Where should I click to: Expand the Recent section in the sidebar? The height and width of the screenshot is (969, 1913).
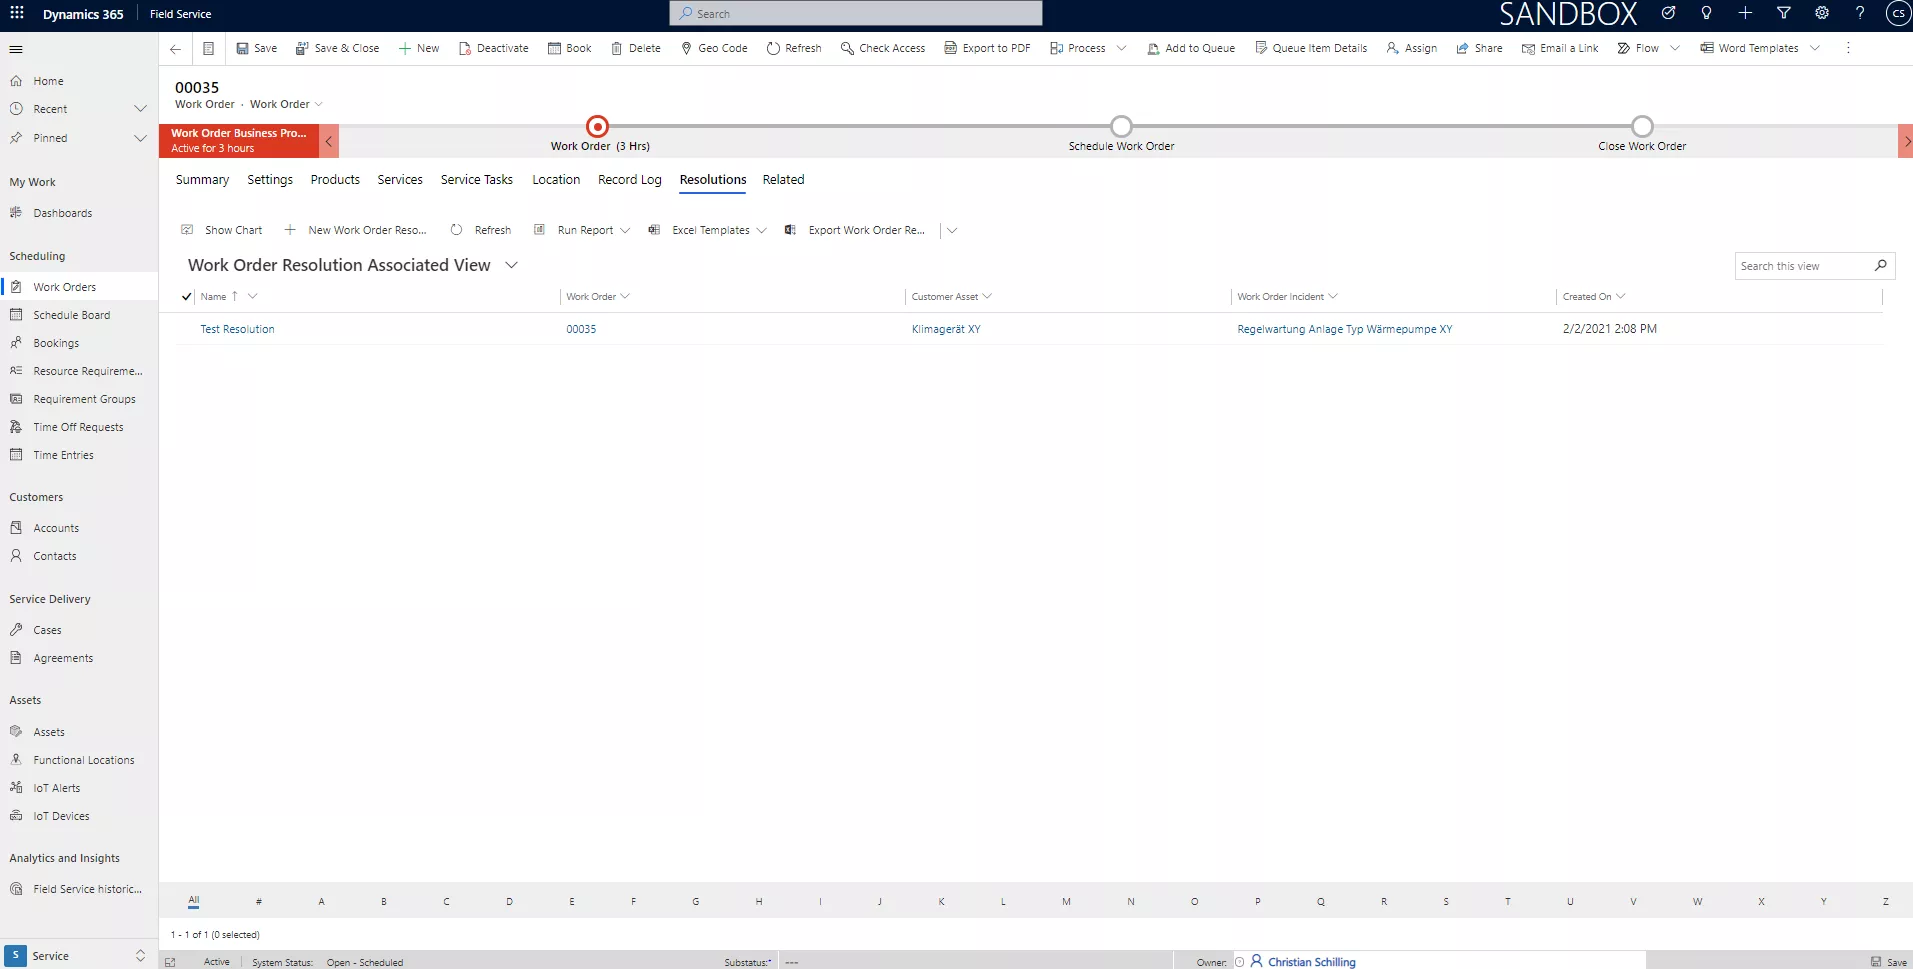[140, 109]
